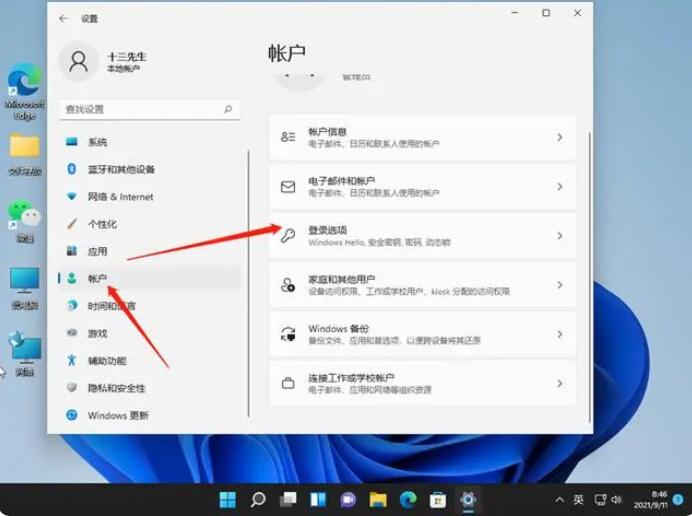Open the WeChat desktop shortcut
The image size is (692, 516).
click(x=25, y=222)
